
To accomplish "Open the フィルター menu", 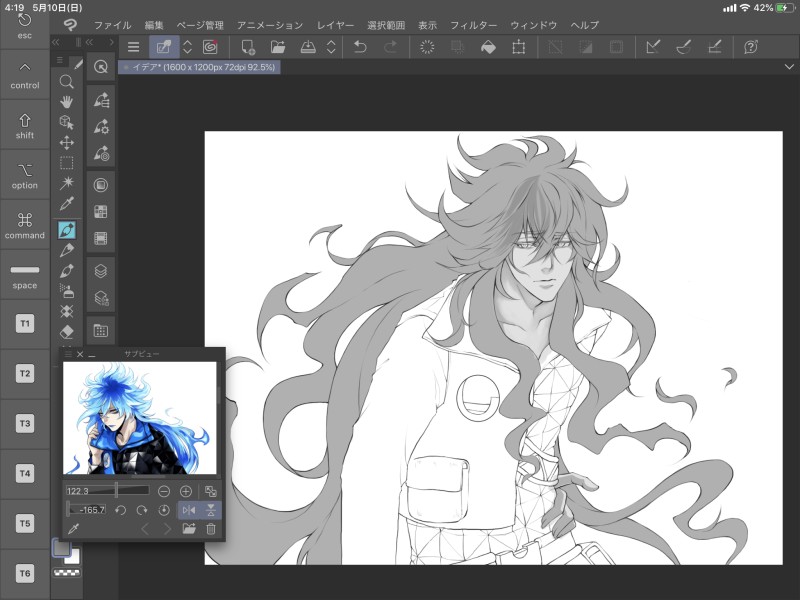I will 473,25.
